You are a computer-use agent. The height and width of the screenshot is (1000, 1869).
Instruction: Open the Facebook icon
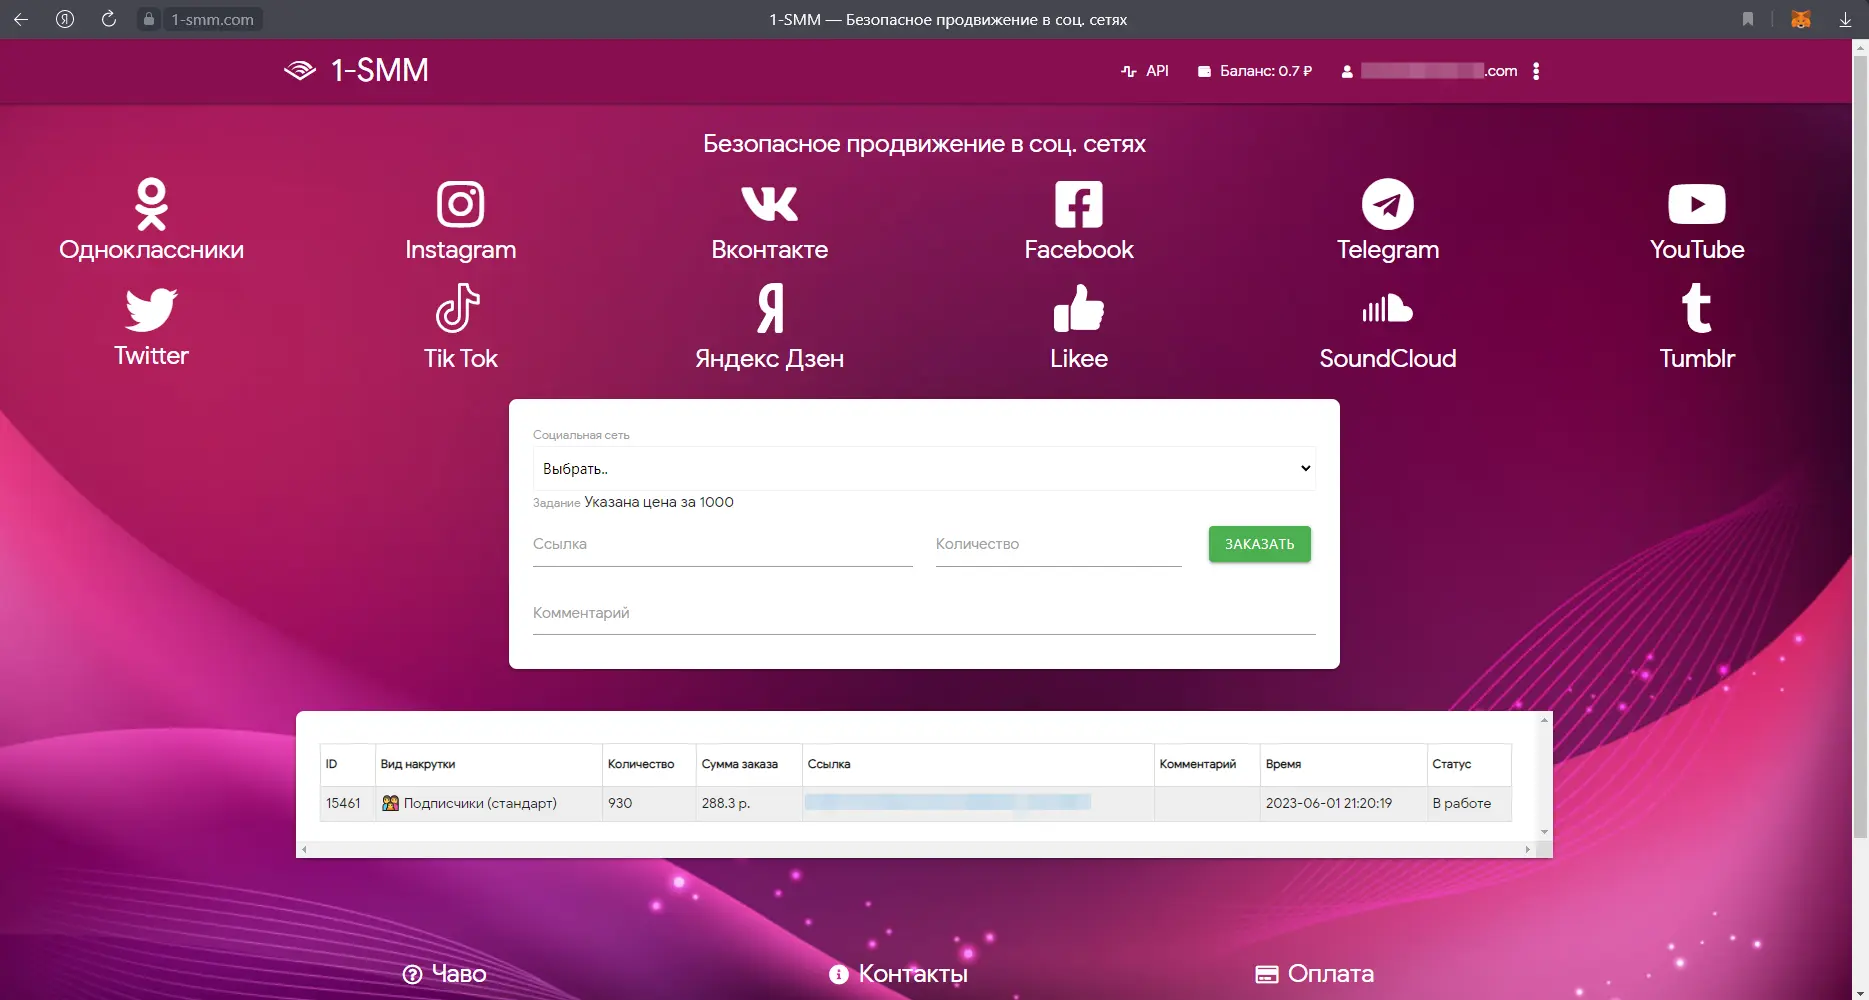1078,204
